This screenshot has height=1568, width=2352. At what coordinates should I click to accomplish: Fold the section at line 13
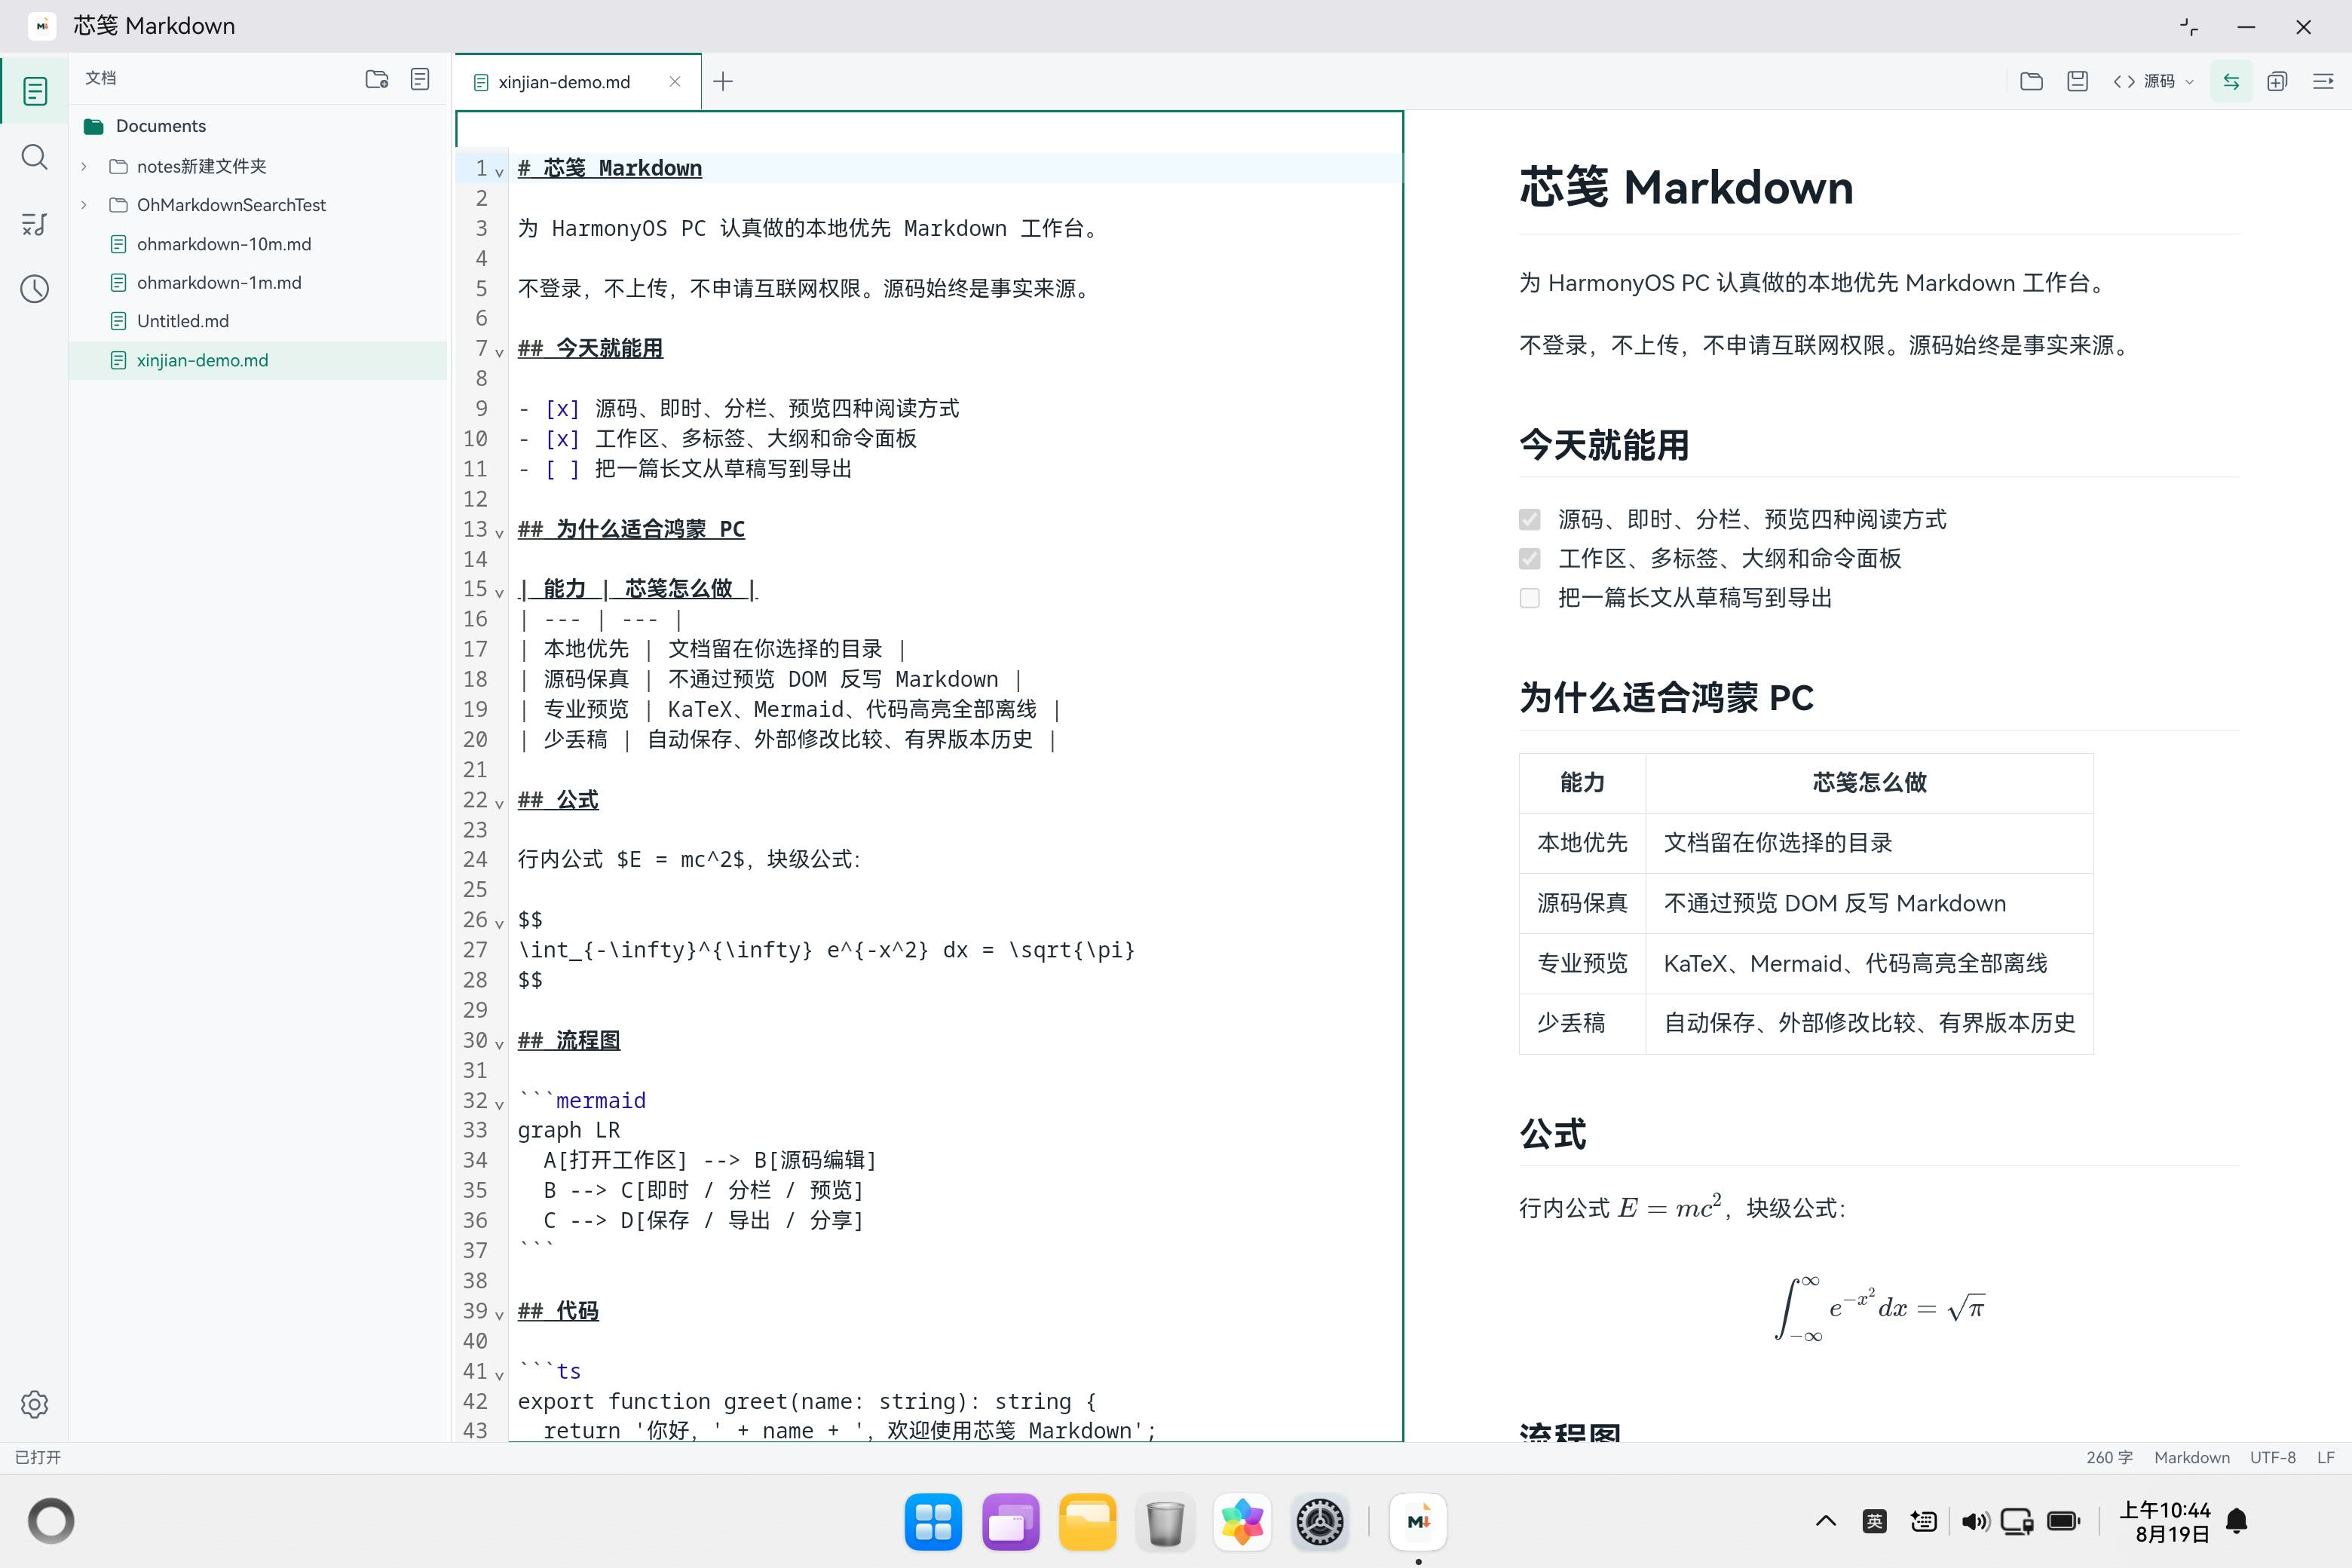(x=499, y=532)
